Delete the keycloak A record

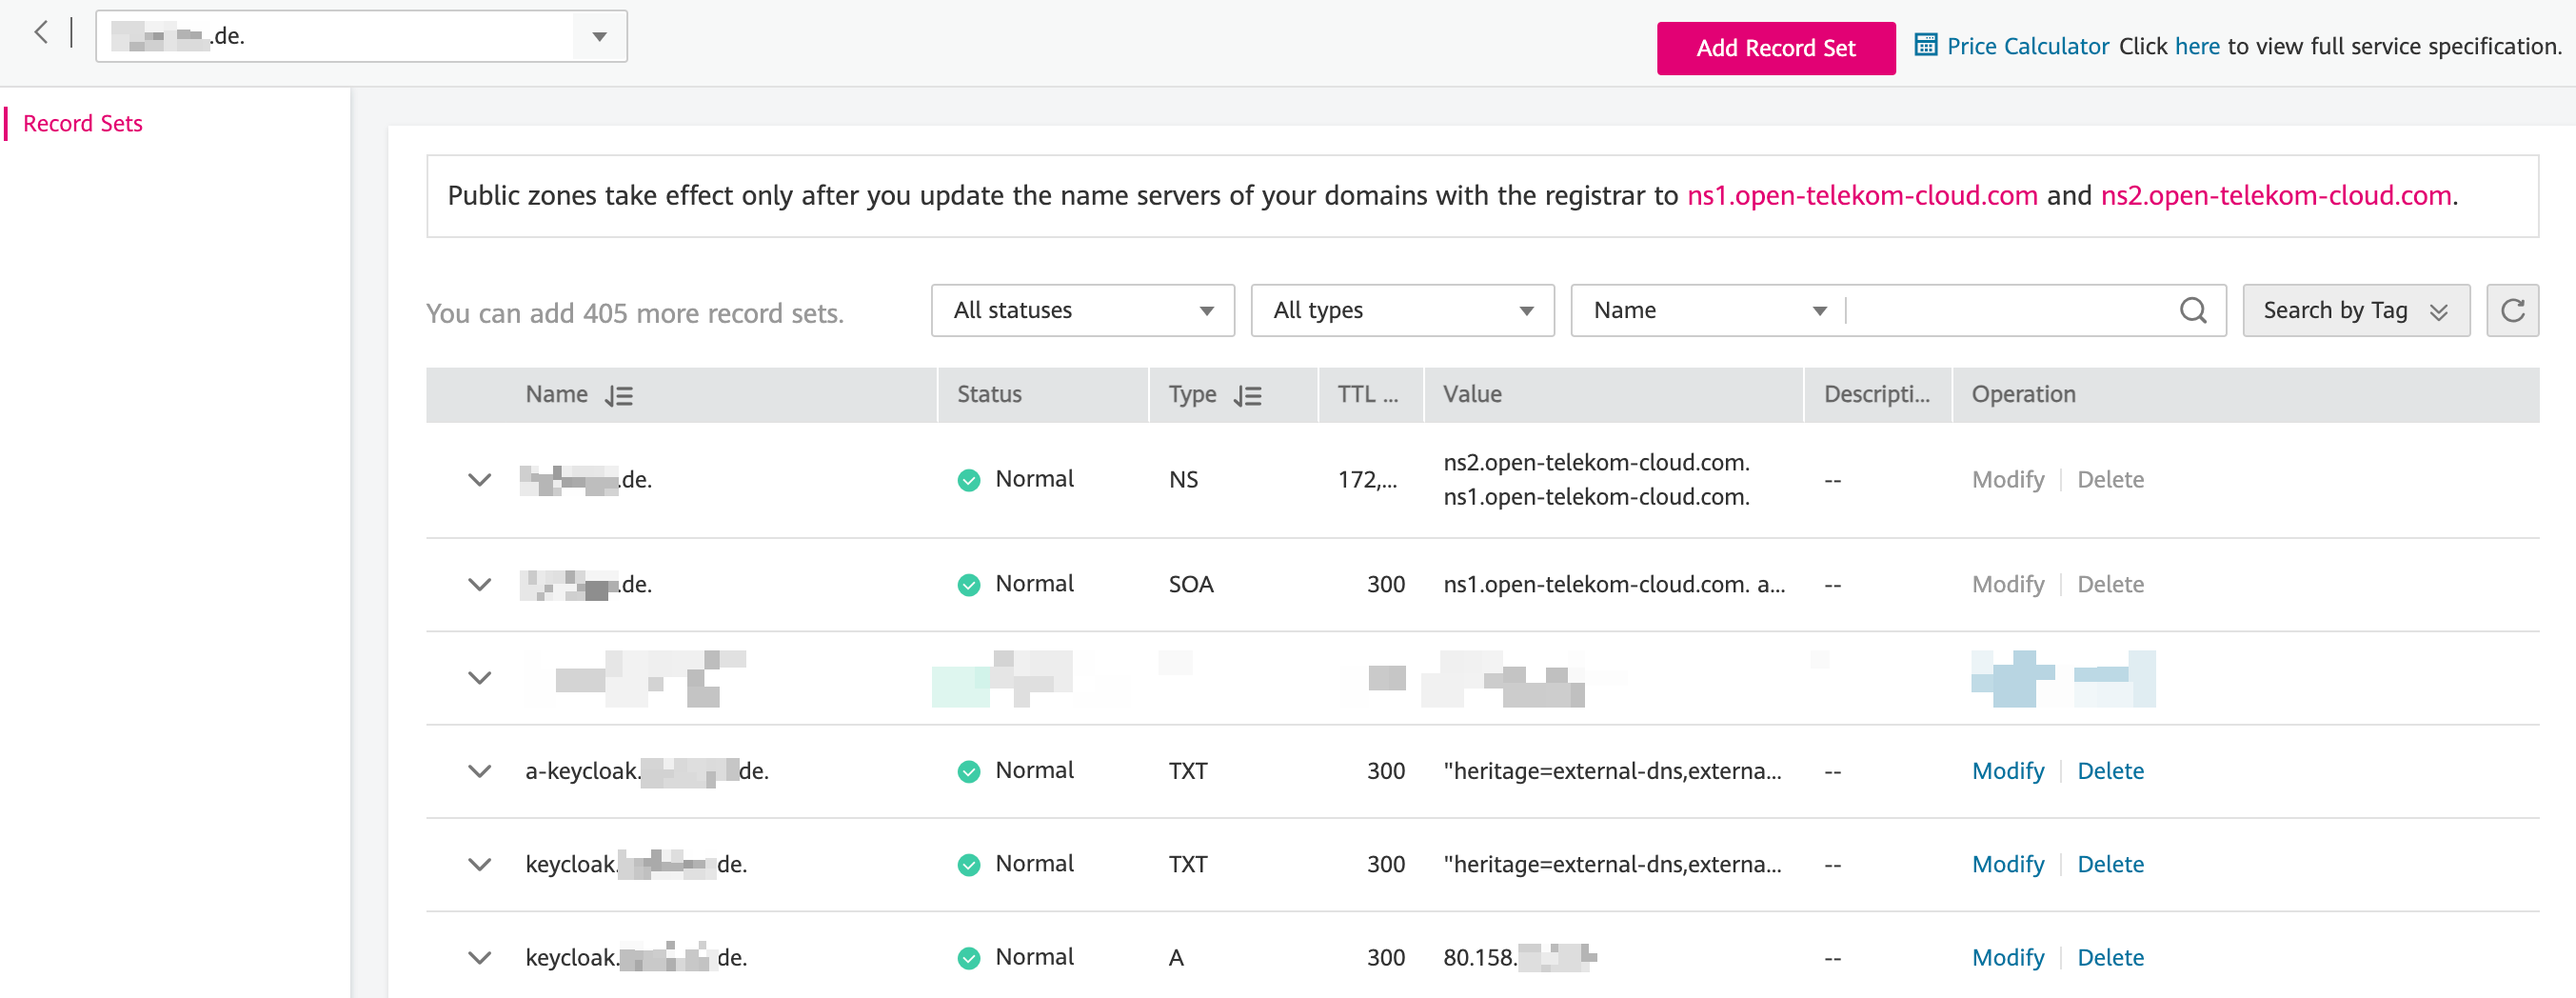pos(2110,958)
